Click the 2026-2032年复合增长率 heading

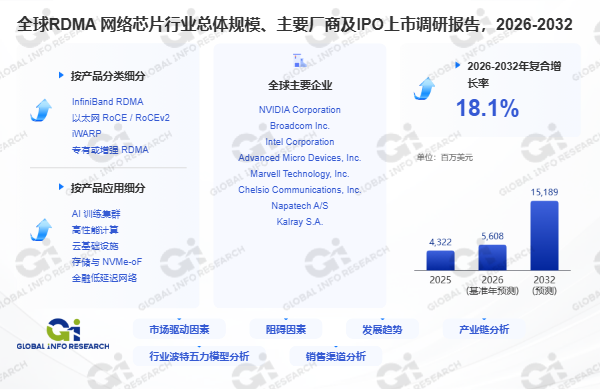pyautogui.click(x=514, y=74)
